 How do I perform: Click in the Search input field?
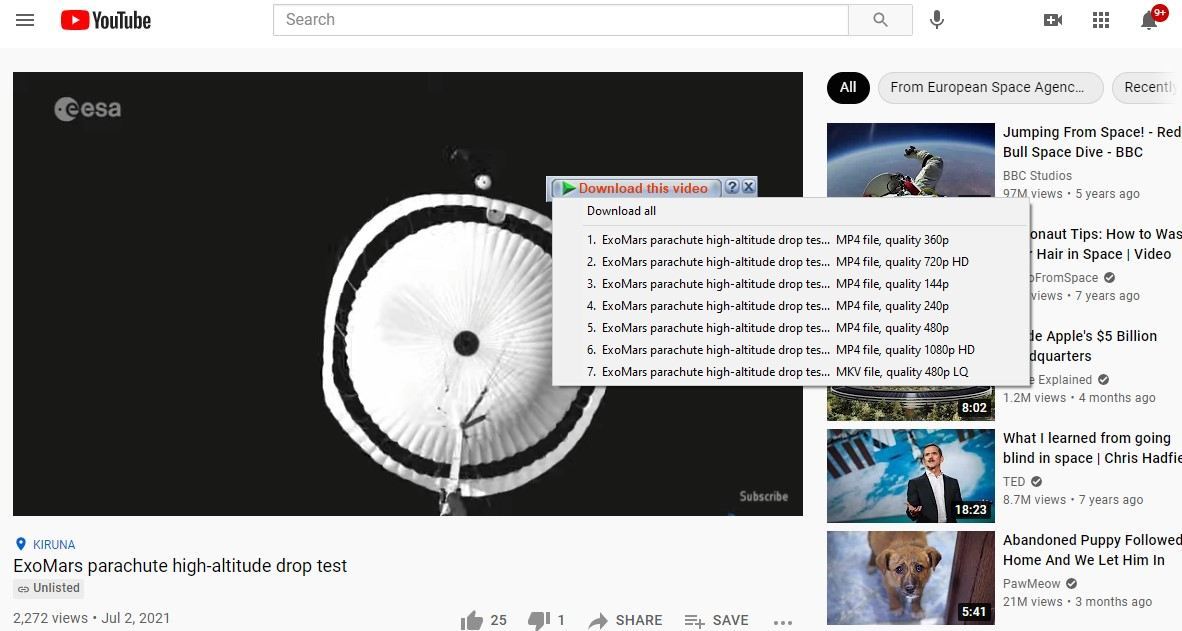560,20
